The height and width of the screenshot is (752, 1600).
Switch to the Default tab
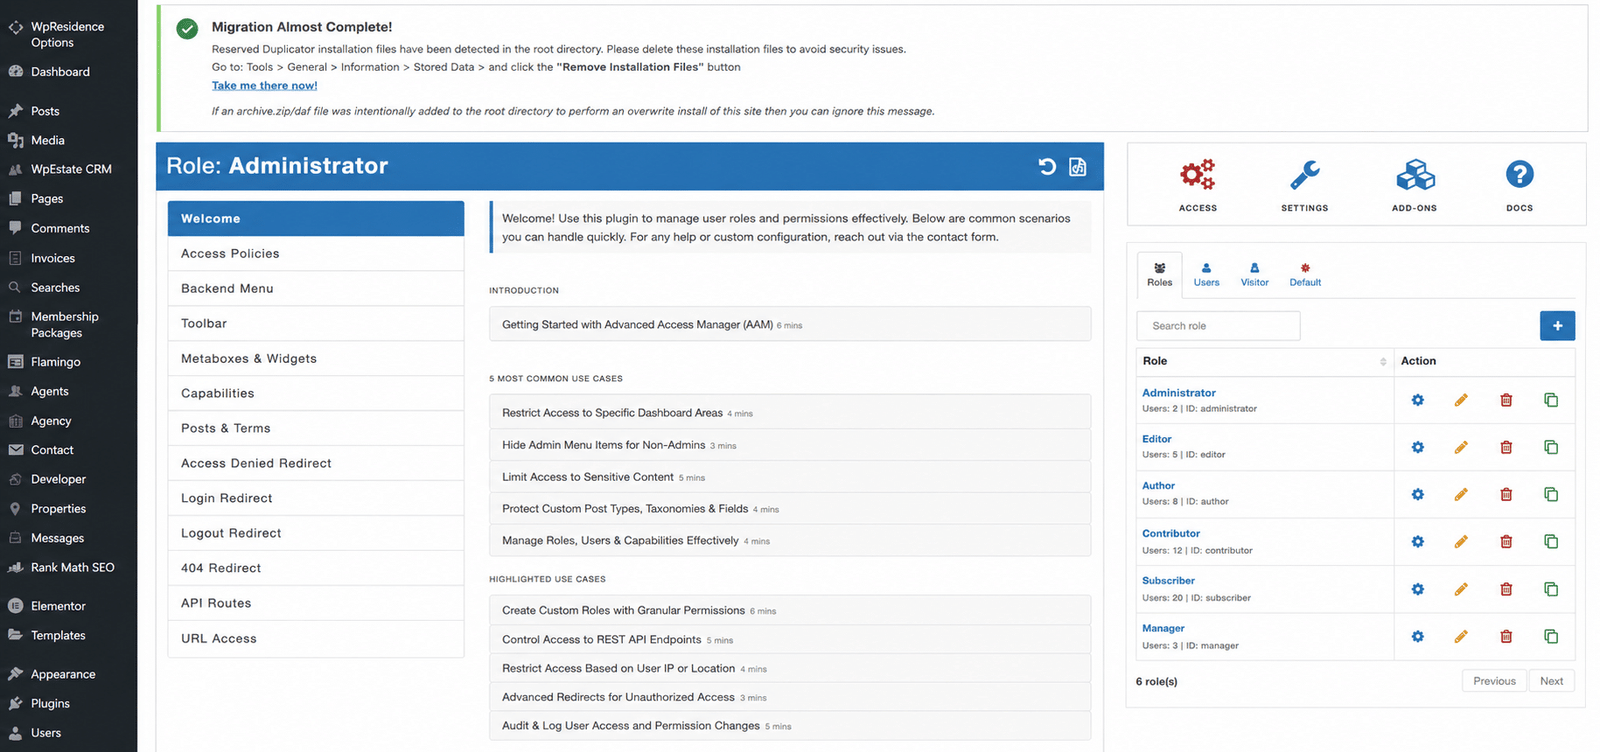tap(1305, 274)
